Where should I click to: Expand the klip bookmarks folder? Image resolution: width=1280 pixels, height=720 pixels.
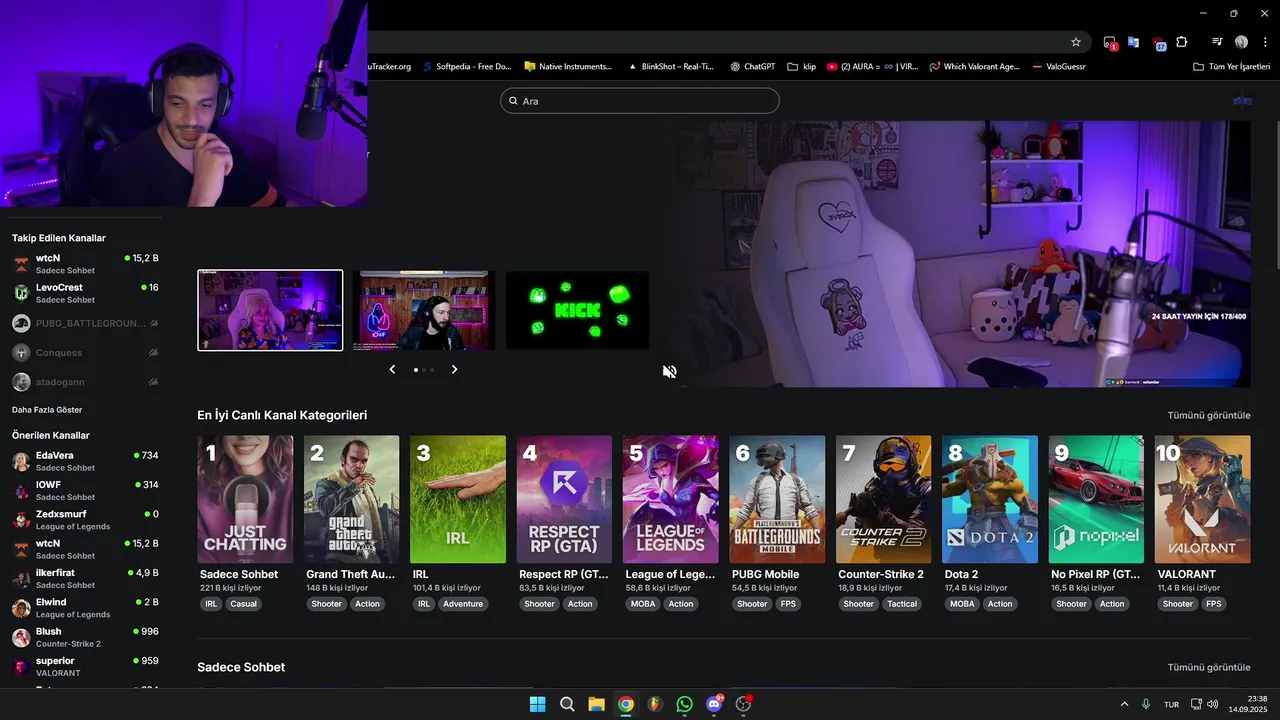pos(802,67)
